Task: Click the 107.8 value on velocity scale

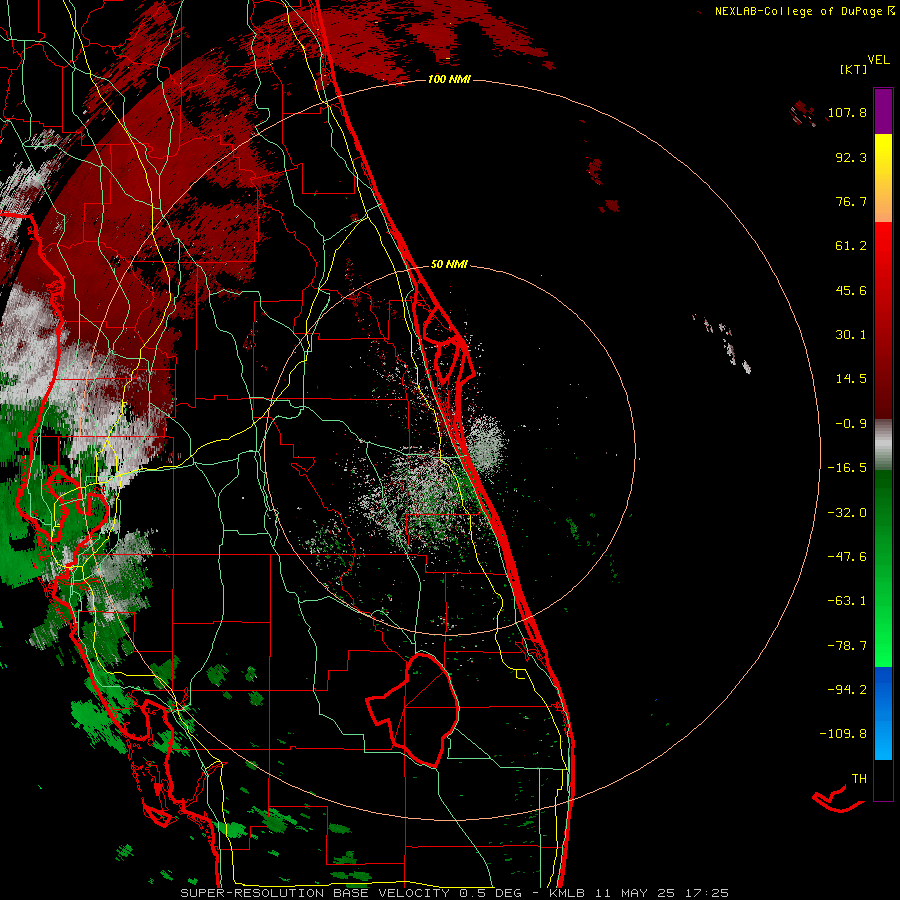Action: (x=847, y=112)
